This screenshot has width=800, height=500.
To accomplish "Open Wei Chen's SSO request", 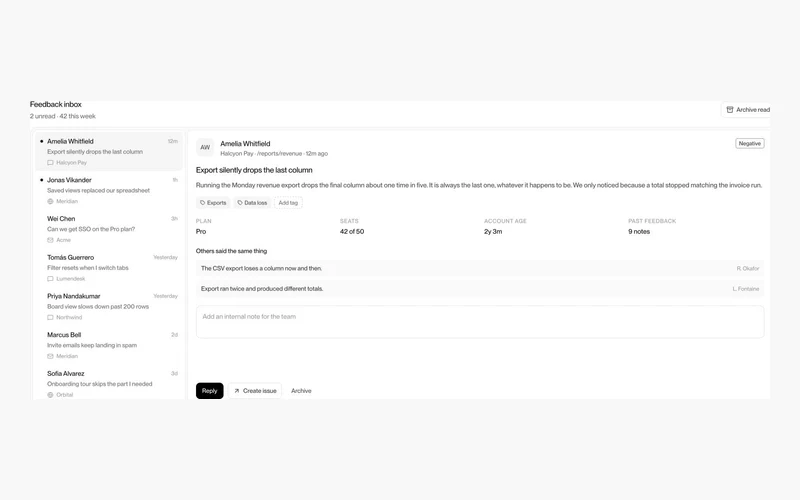I will (109, 229).
